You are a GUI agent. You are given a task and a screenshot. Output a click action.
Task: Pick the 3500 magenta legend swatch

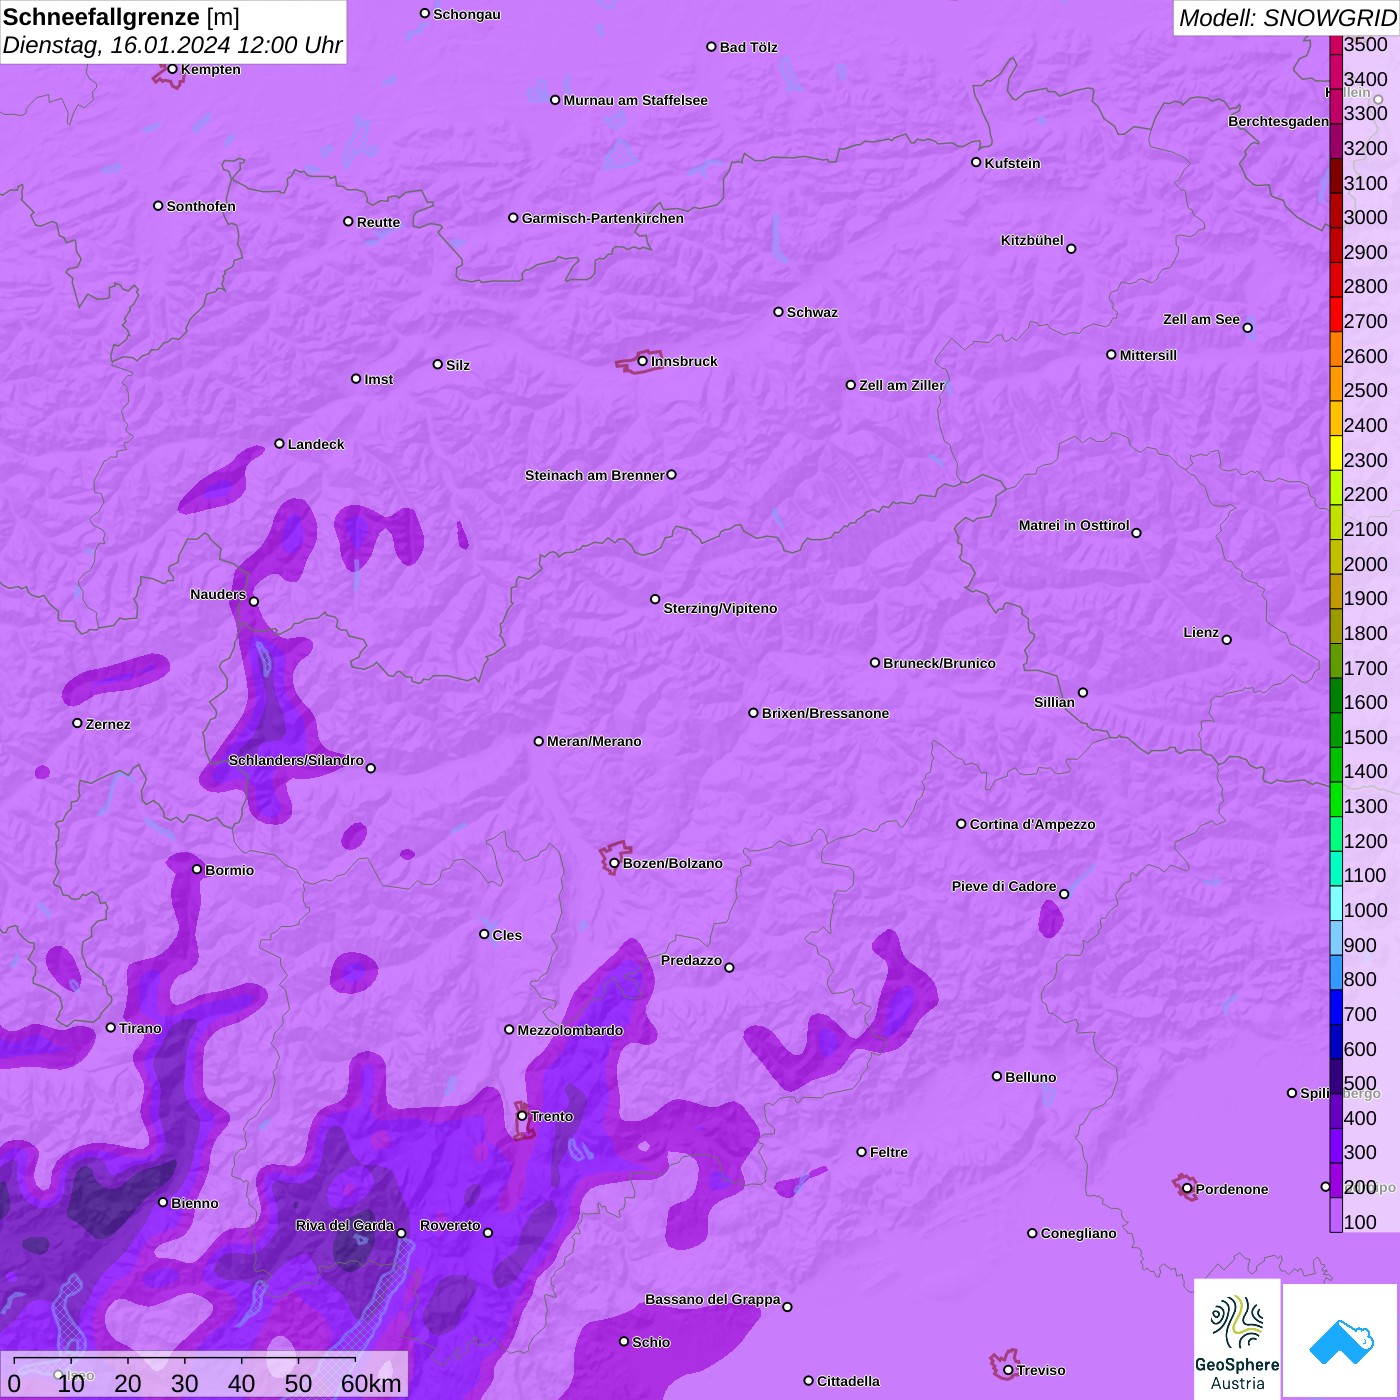tap(1335, 44)
